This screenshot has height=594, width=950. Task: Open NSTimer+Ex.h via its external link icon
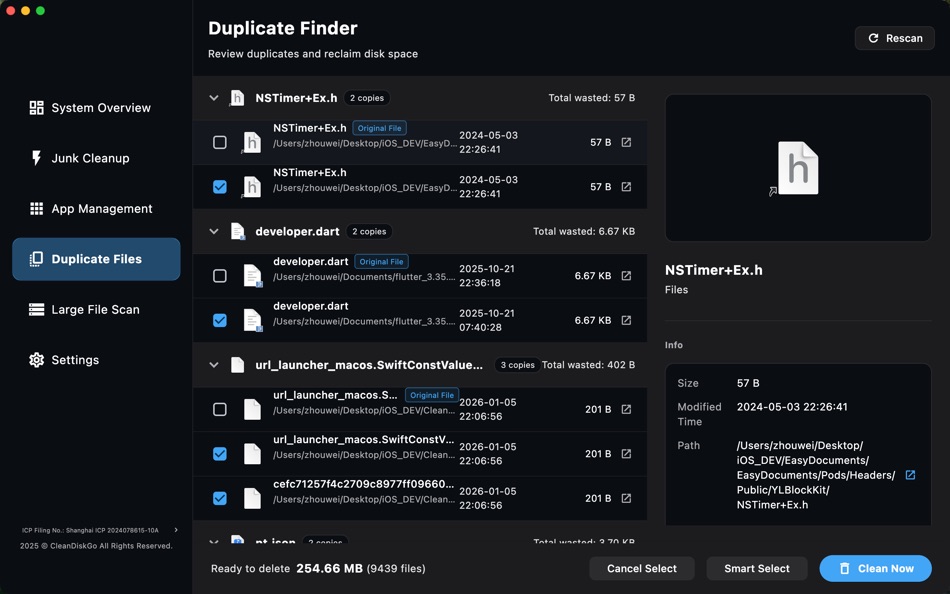(626, 142)
